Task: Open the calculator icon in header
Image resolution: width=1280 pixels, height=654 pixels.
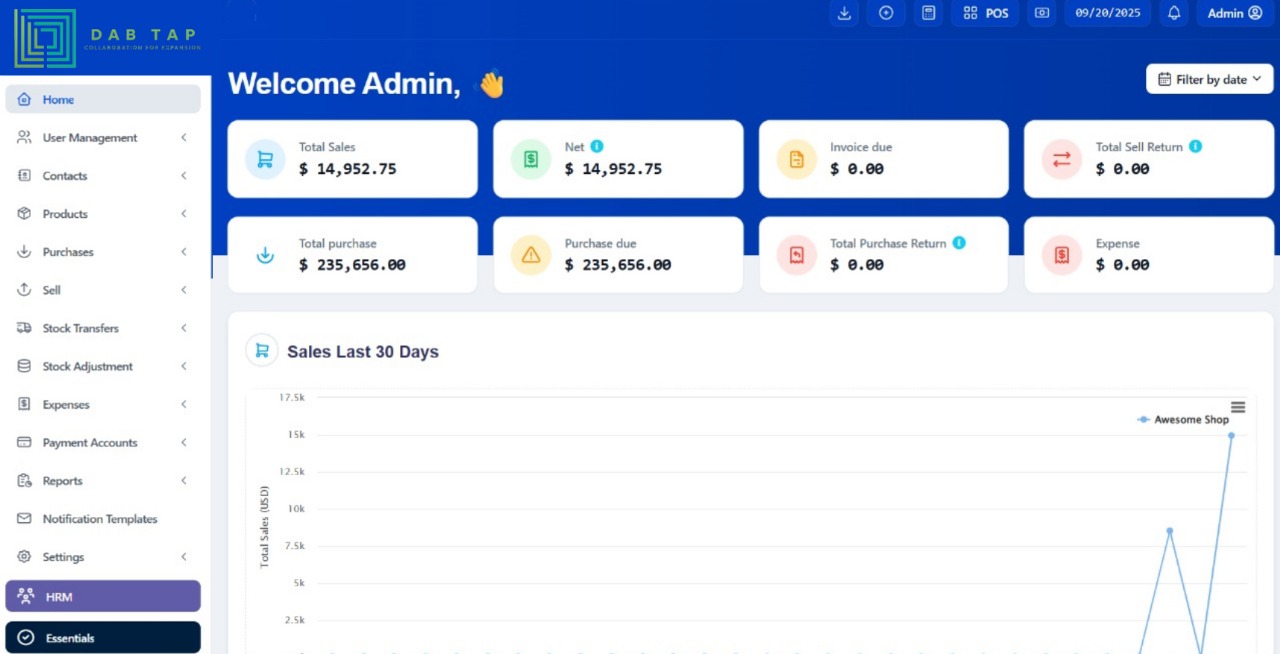Action: pyautogui.click(x=929, y=13)
